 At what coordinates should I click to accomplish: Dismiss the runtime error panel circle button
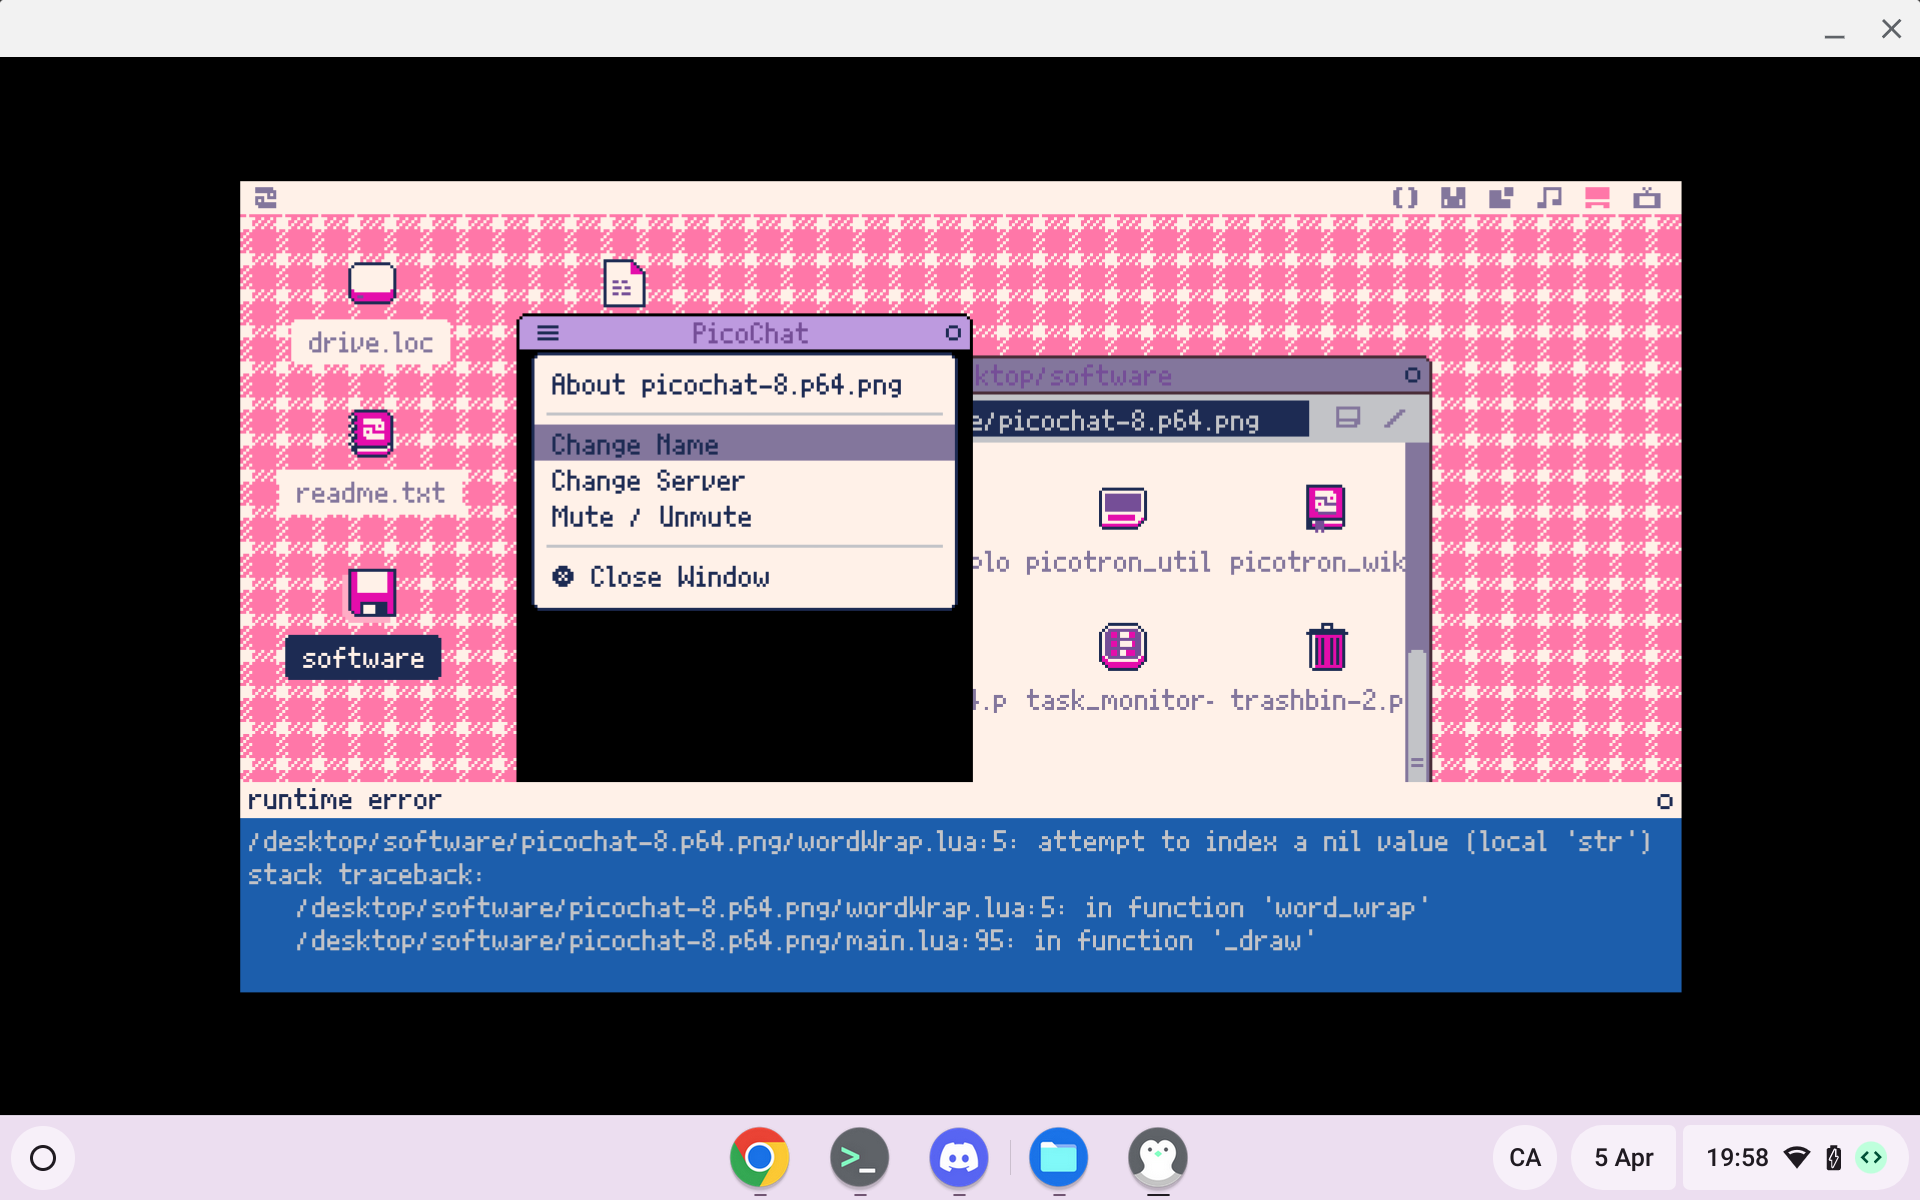[x=1664, y=801]
